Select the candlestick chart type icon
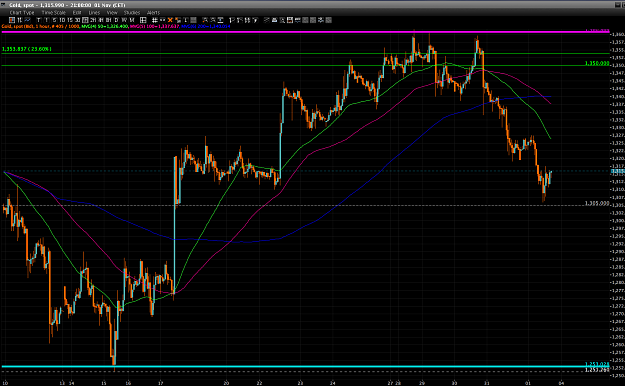625x386 pixels. [x=12, y=20]
